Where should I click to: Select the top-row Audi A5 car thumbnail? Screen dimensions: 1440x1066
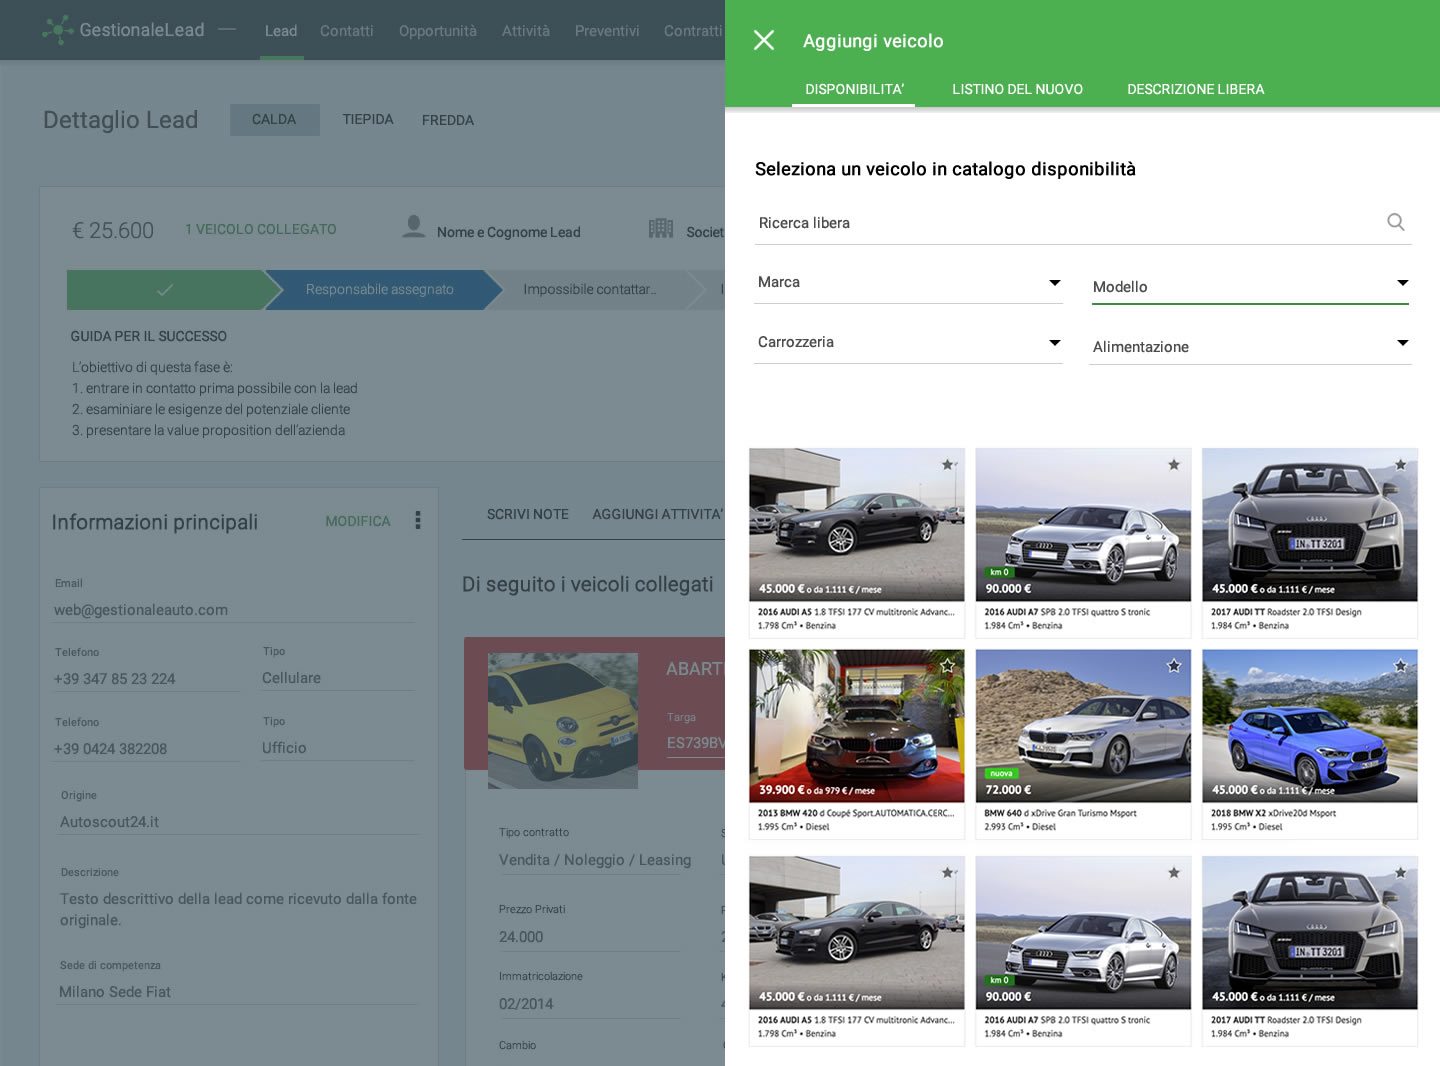click(856, 524)
